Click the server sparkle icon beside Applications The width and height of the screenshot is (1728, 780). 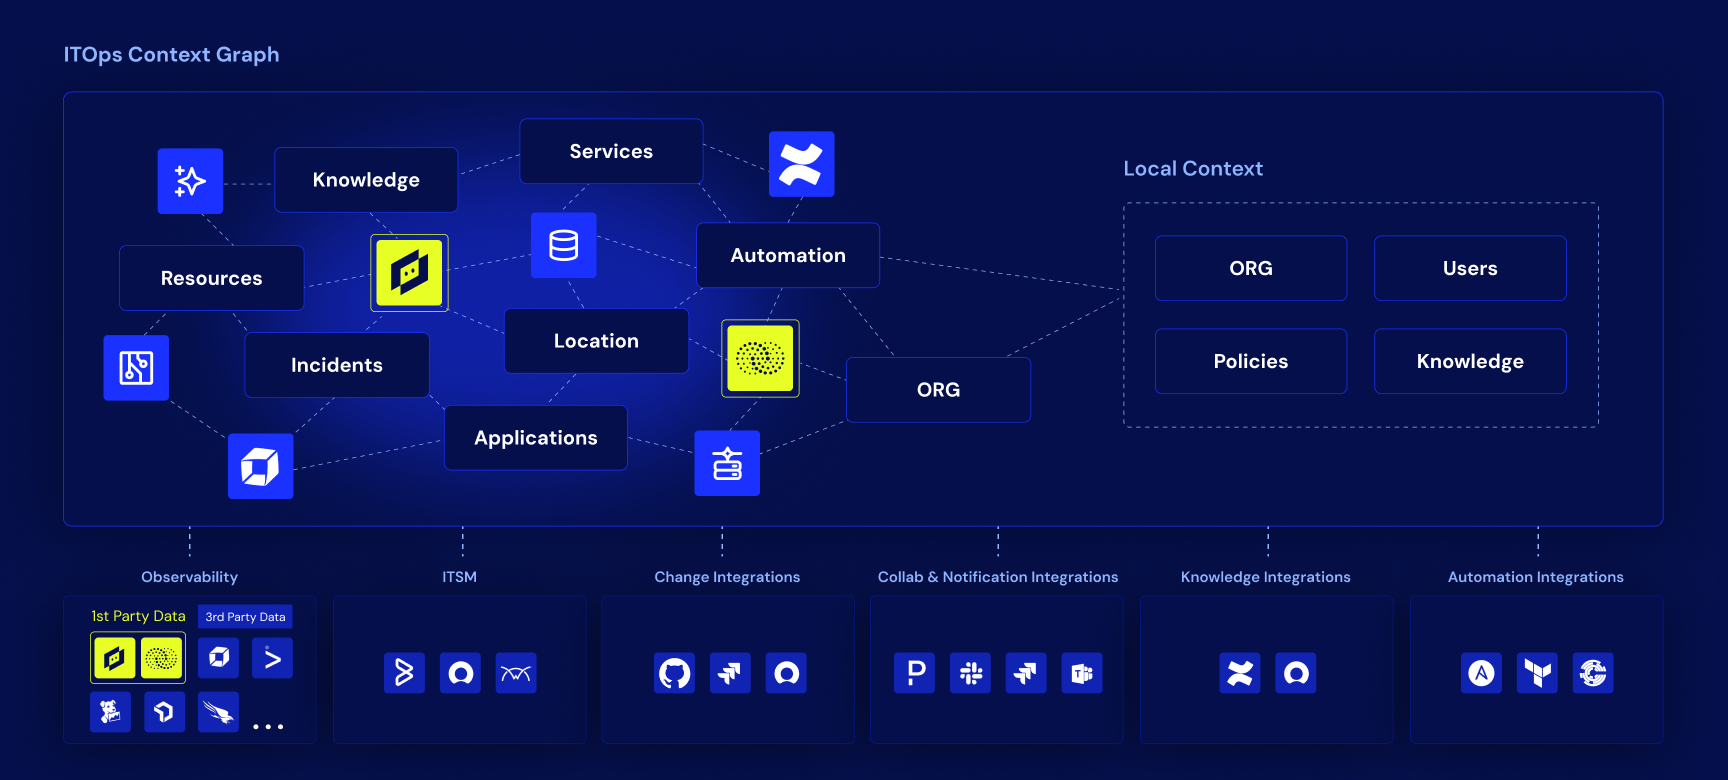pyautogui.click(x=727, y=463)
